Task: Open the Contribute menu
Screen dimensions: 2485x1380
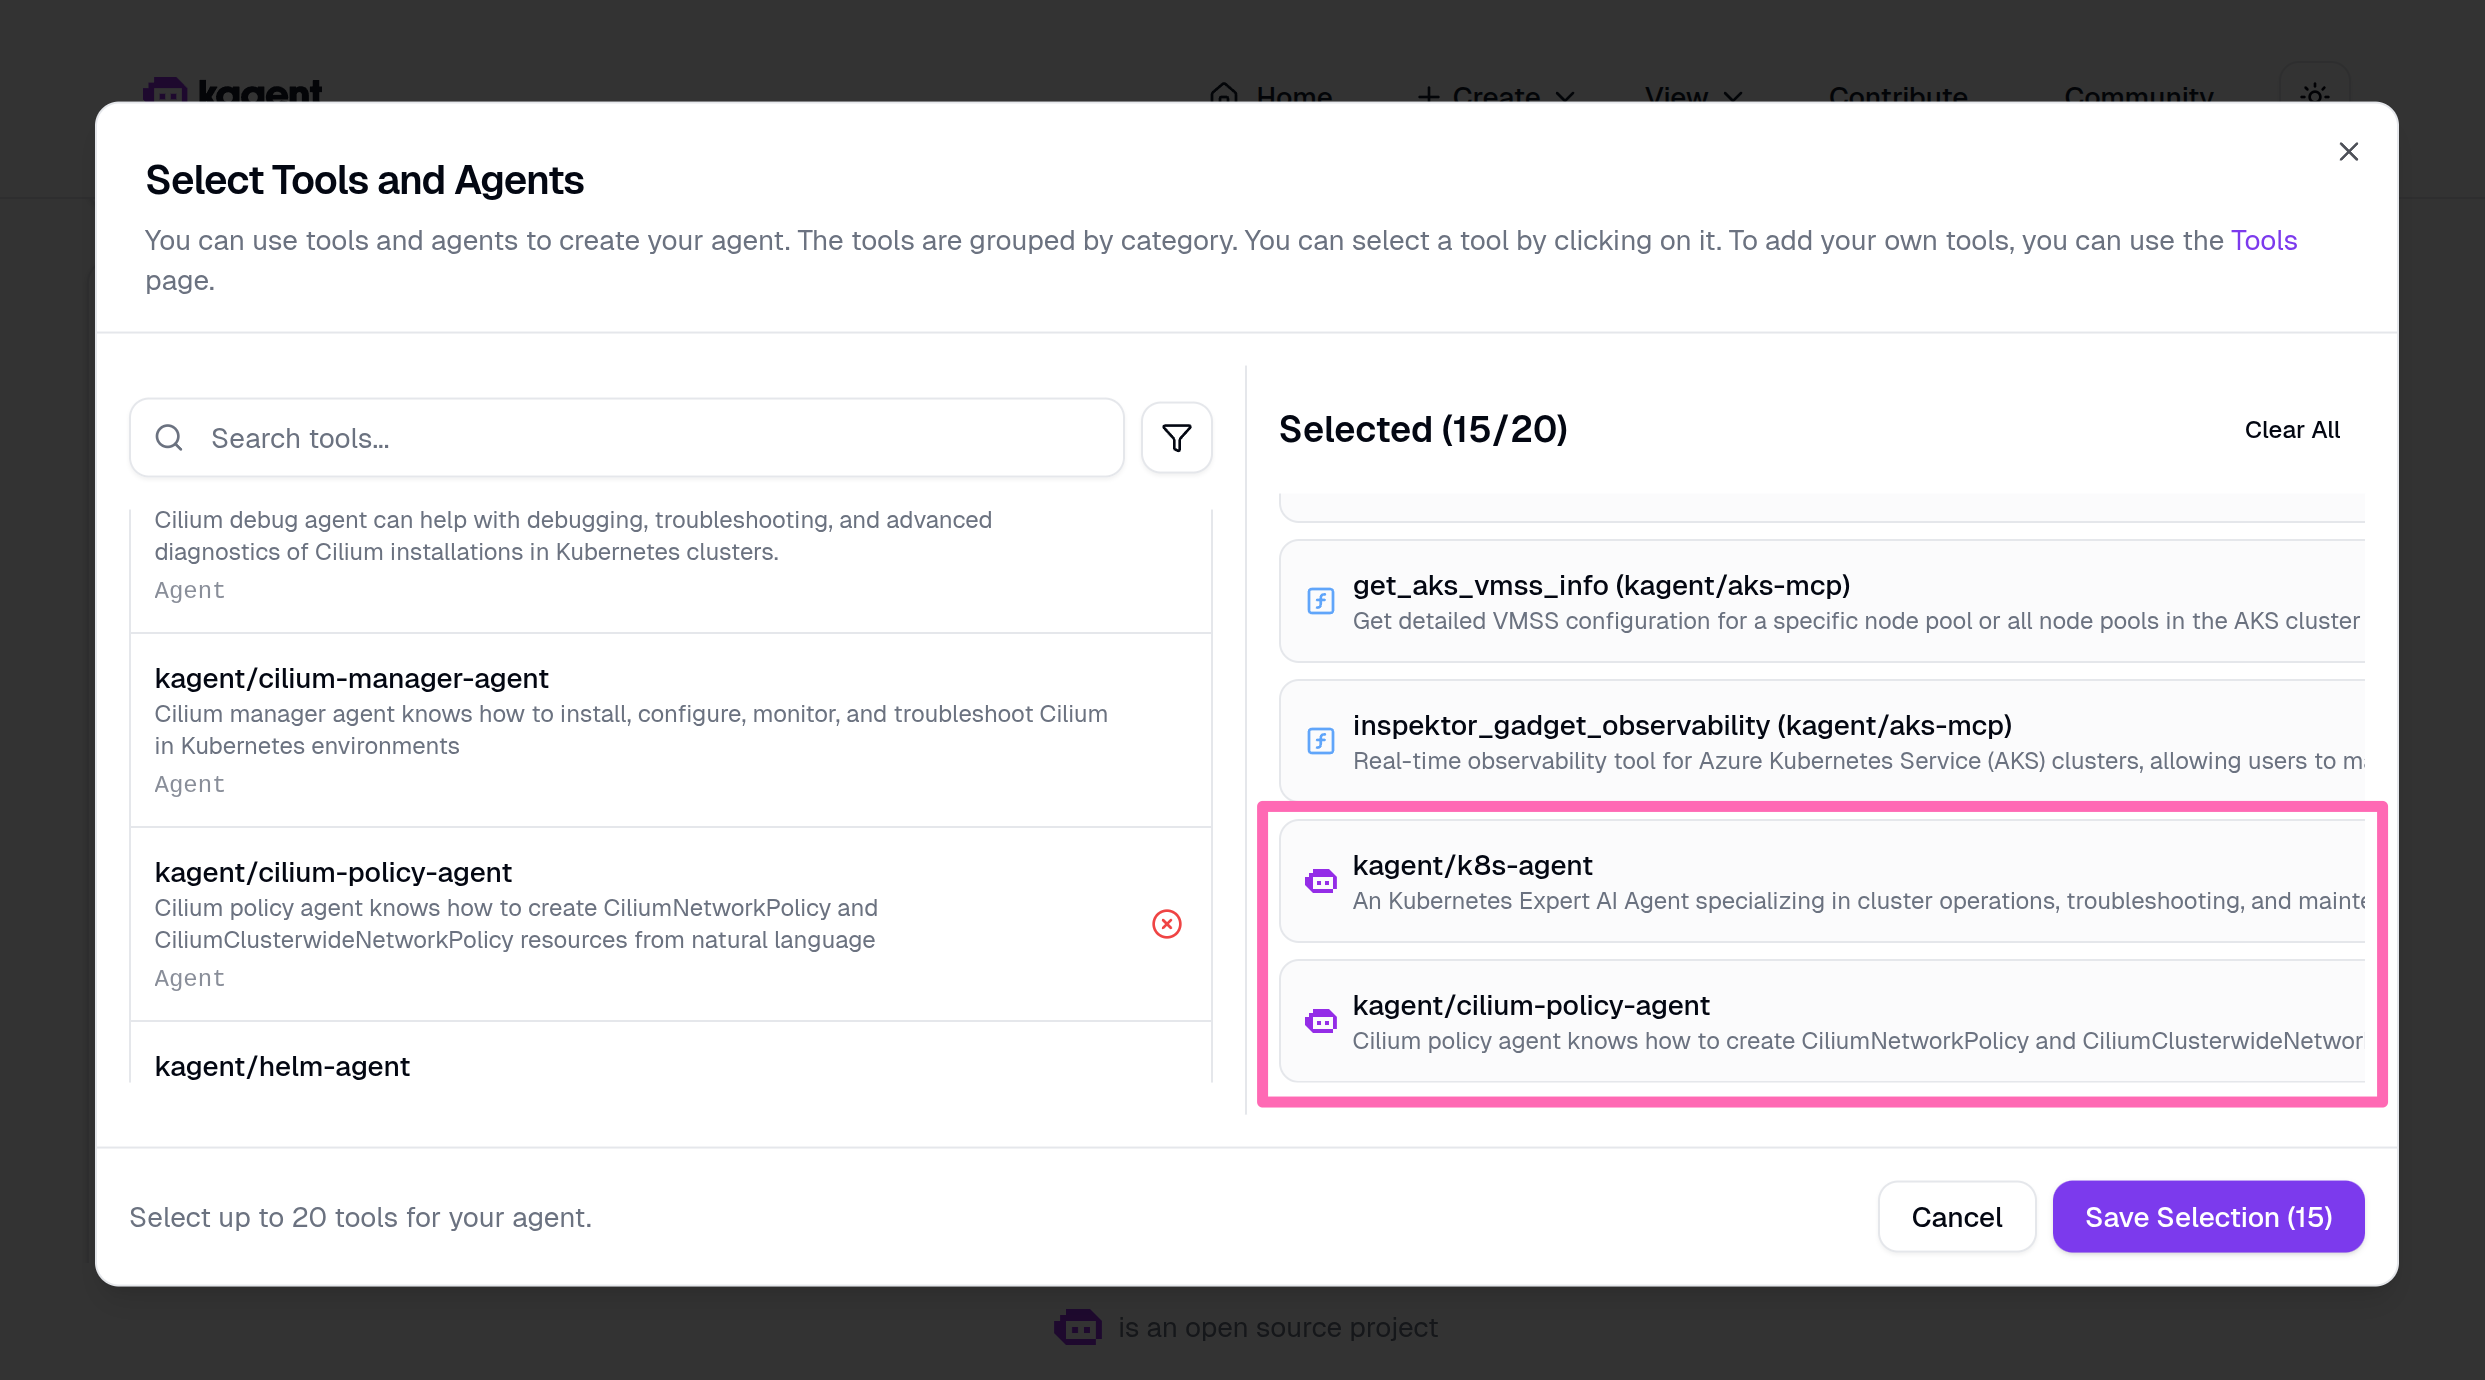Action: click(1897, 95)
